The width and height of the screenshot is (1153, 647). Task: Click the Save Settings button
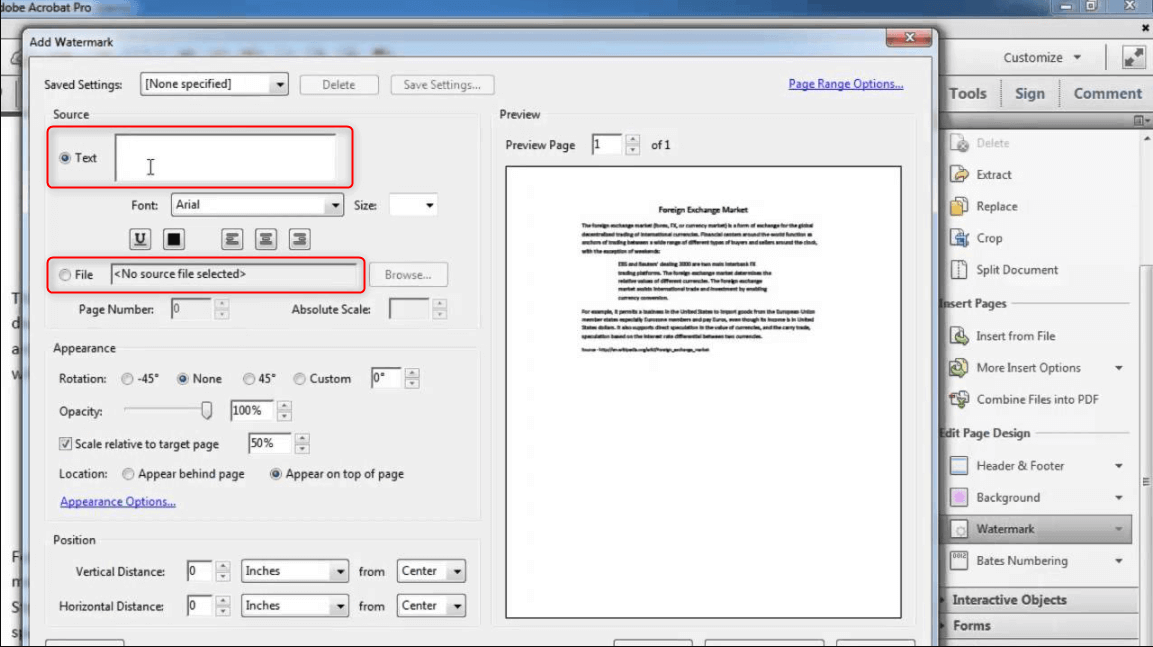click(442, 85)
